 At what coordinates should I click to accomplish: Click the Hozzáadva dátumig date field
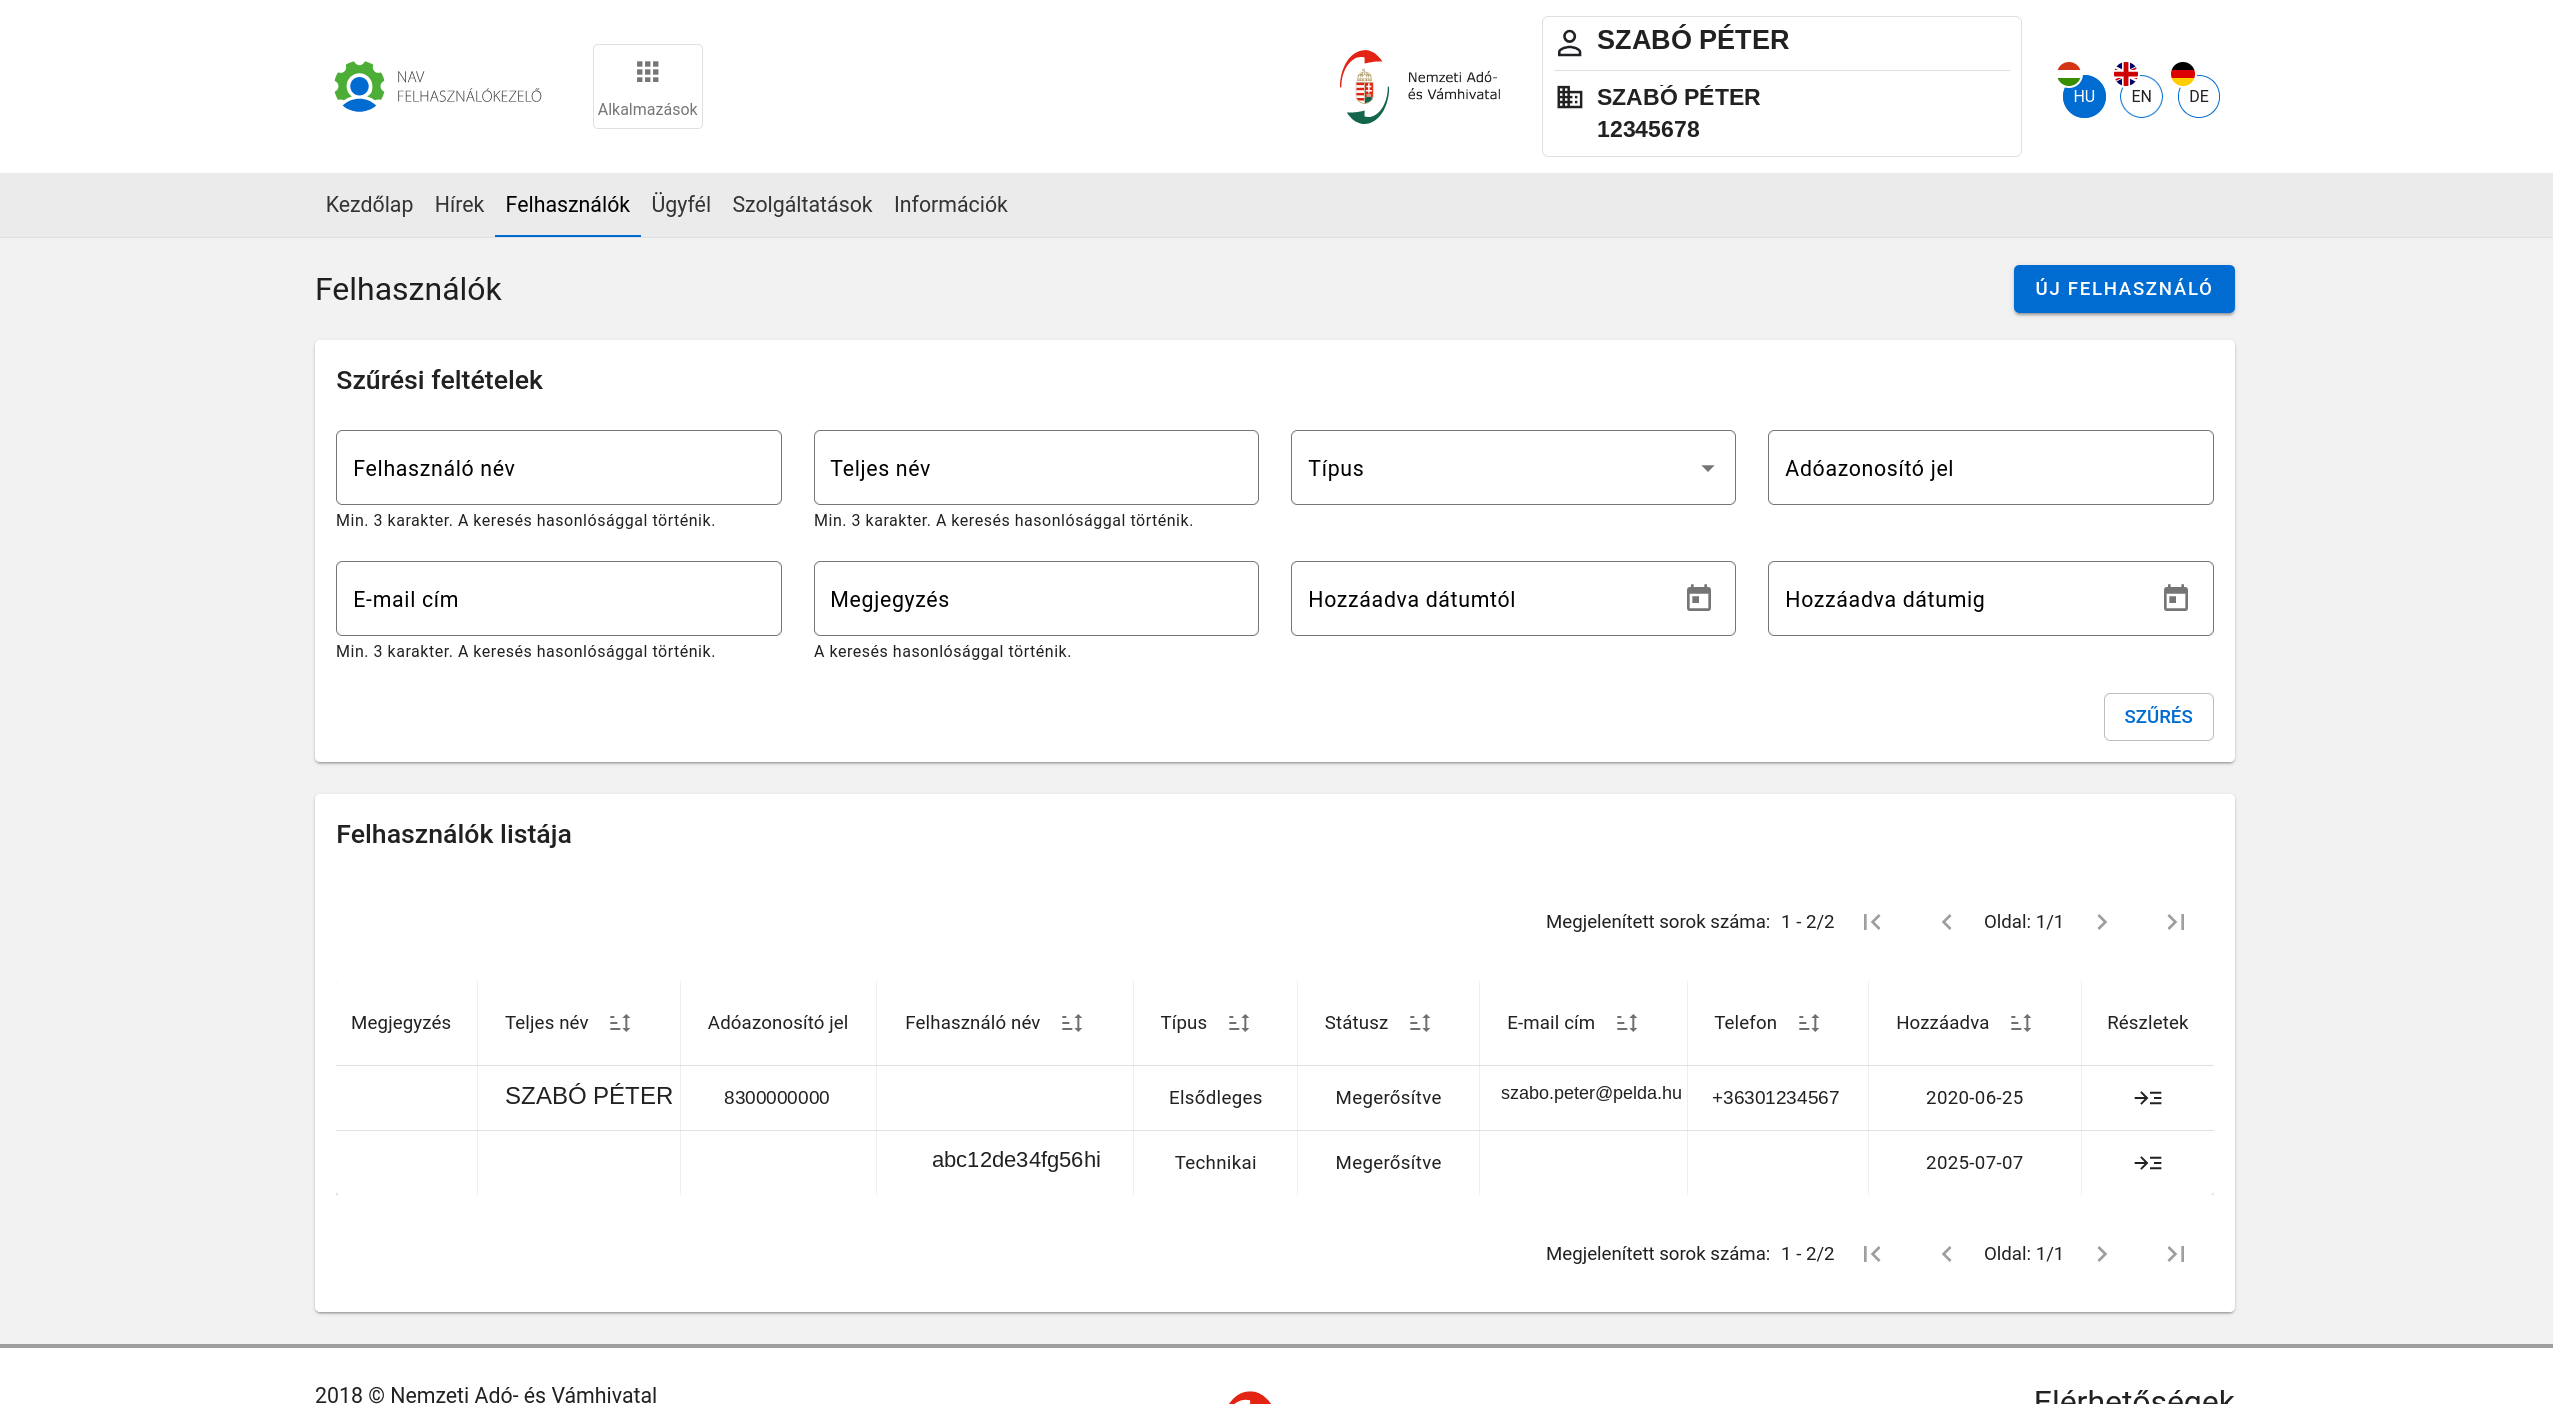(x=1990, y=599)
